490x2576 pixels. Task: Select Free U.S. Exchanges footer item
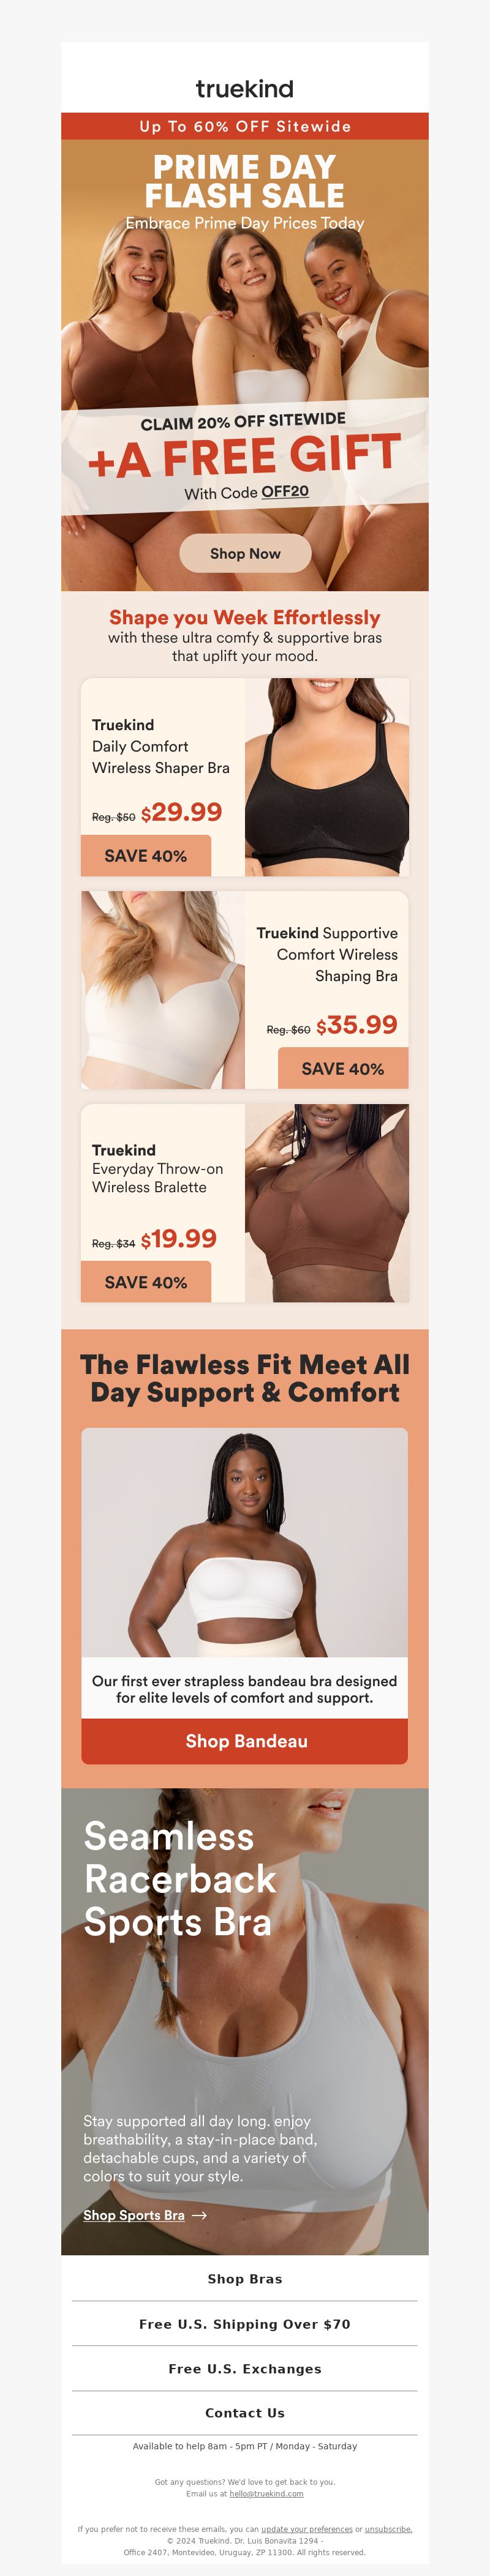[245, 2369]
